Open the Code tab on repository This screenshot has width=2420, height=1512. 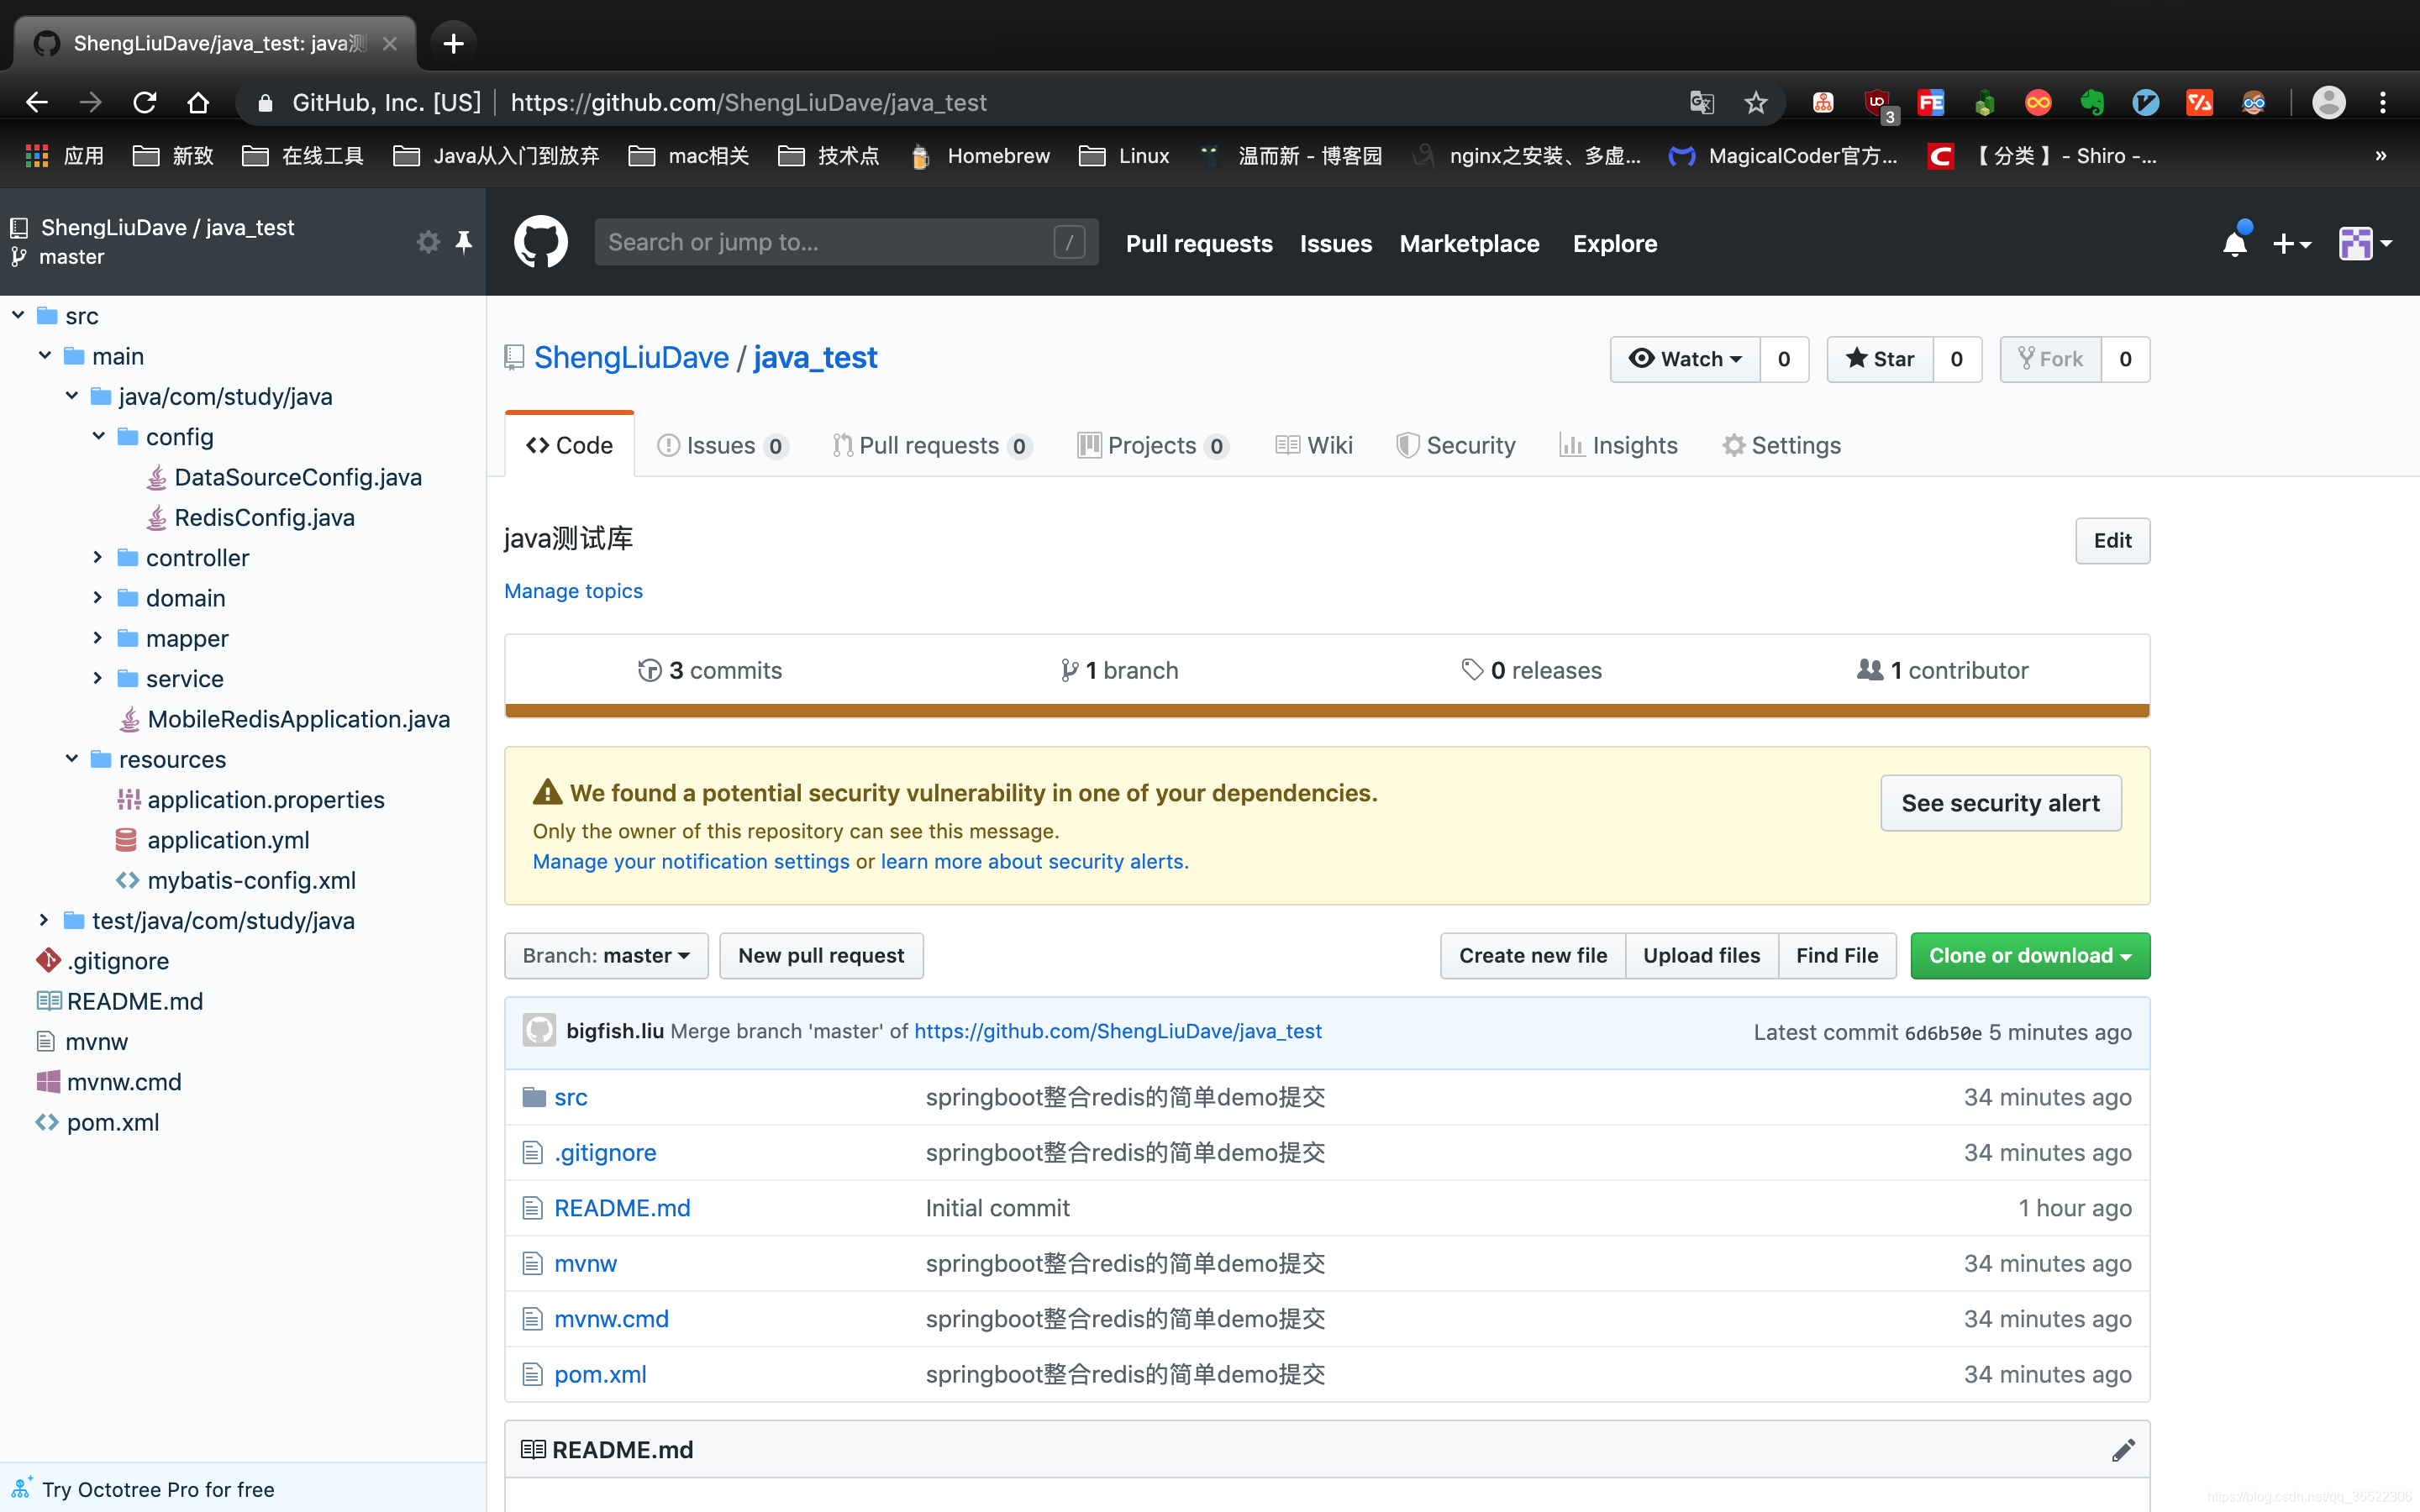pos(570,444)
